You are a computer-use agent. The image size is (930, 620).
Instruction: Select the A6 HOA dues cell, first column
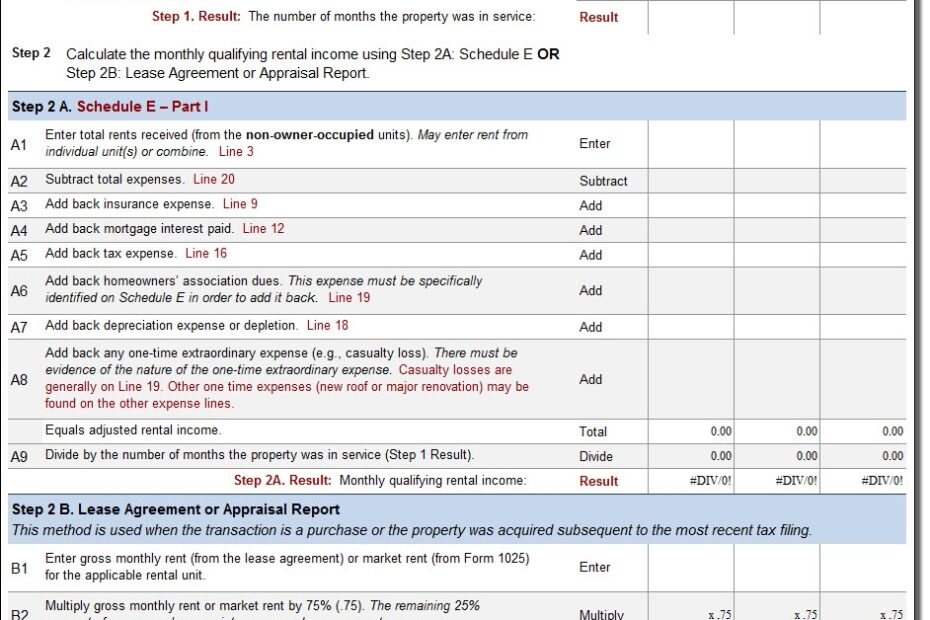click(x=691, y=291)
